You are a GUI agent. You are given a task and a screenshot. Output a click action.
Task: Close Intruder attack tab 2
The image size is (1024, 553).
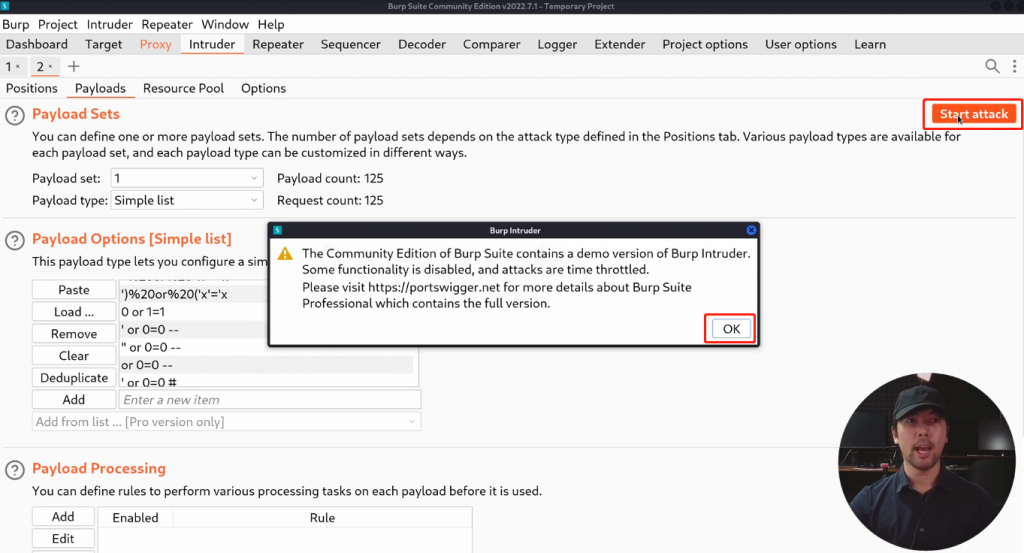click(51, 67)
